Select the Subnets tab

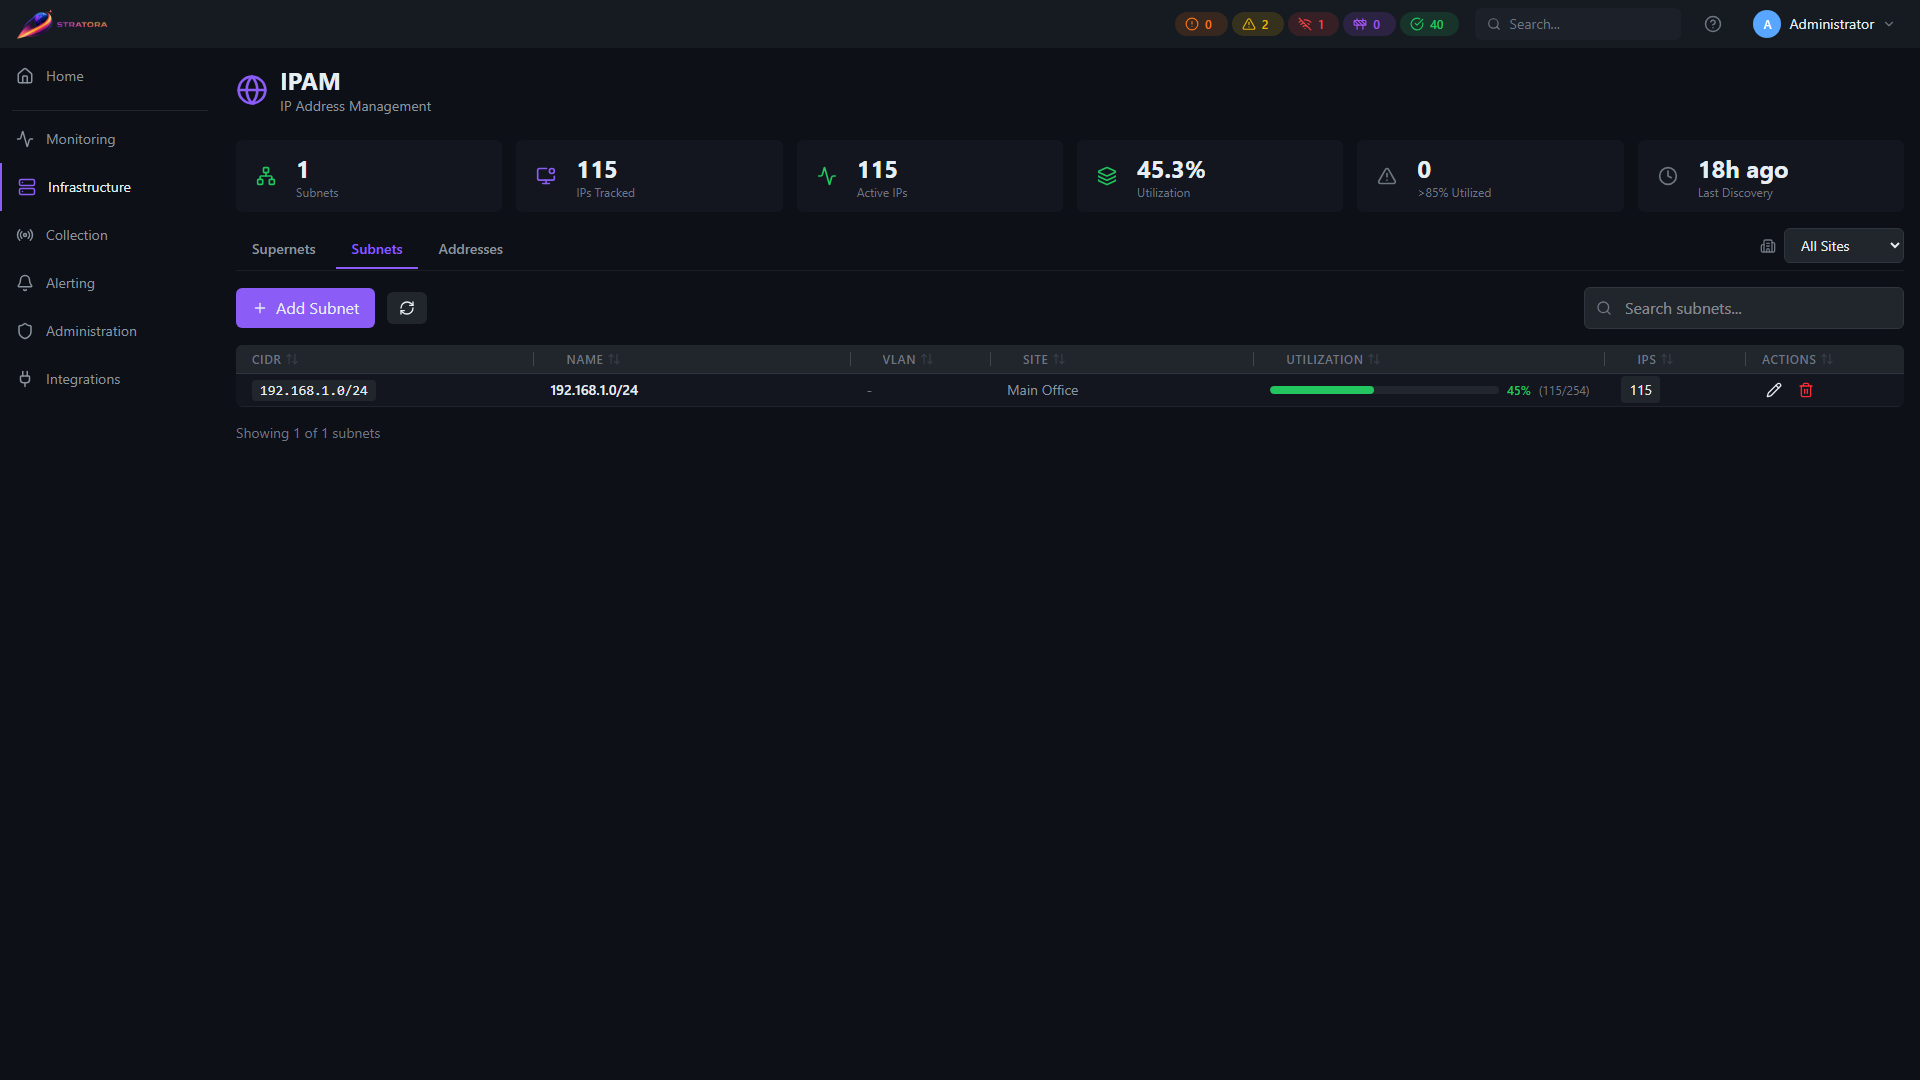(x=377, y=249)
